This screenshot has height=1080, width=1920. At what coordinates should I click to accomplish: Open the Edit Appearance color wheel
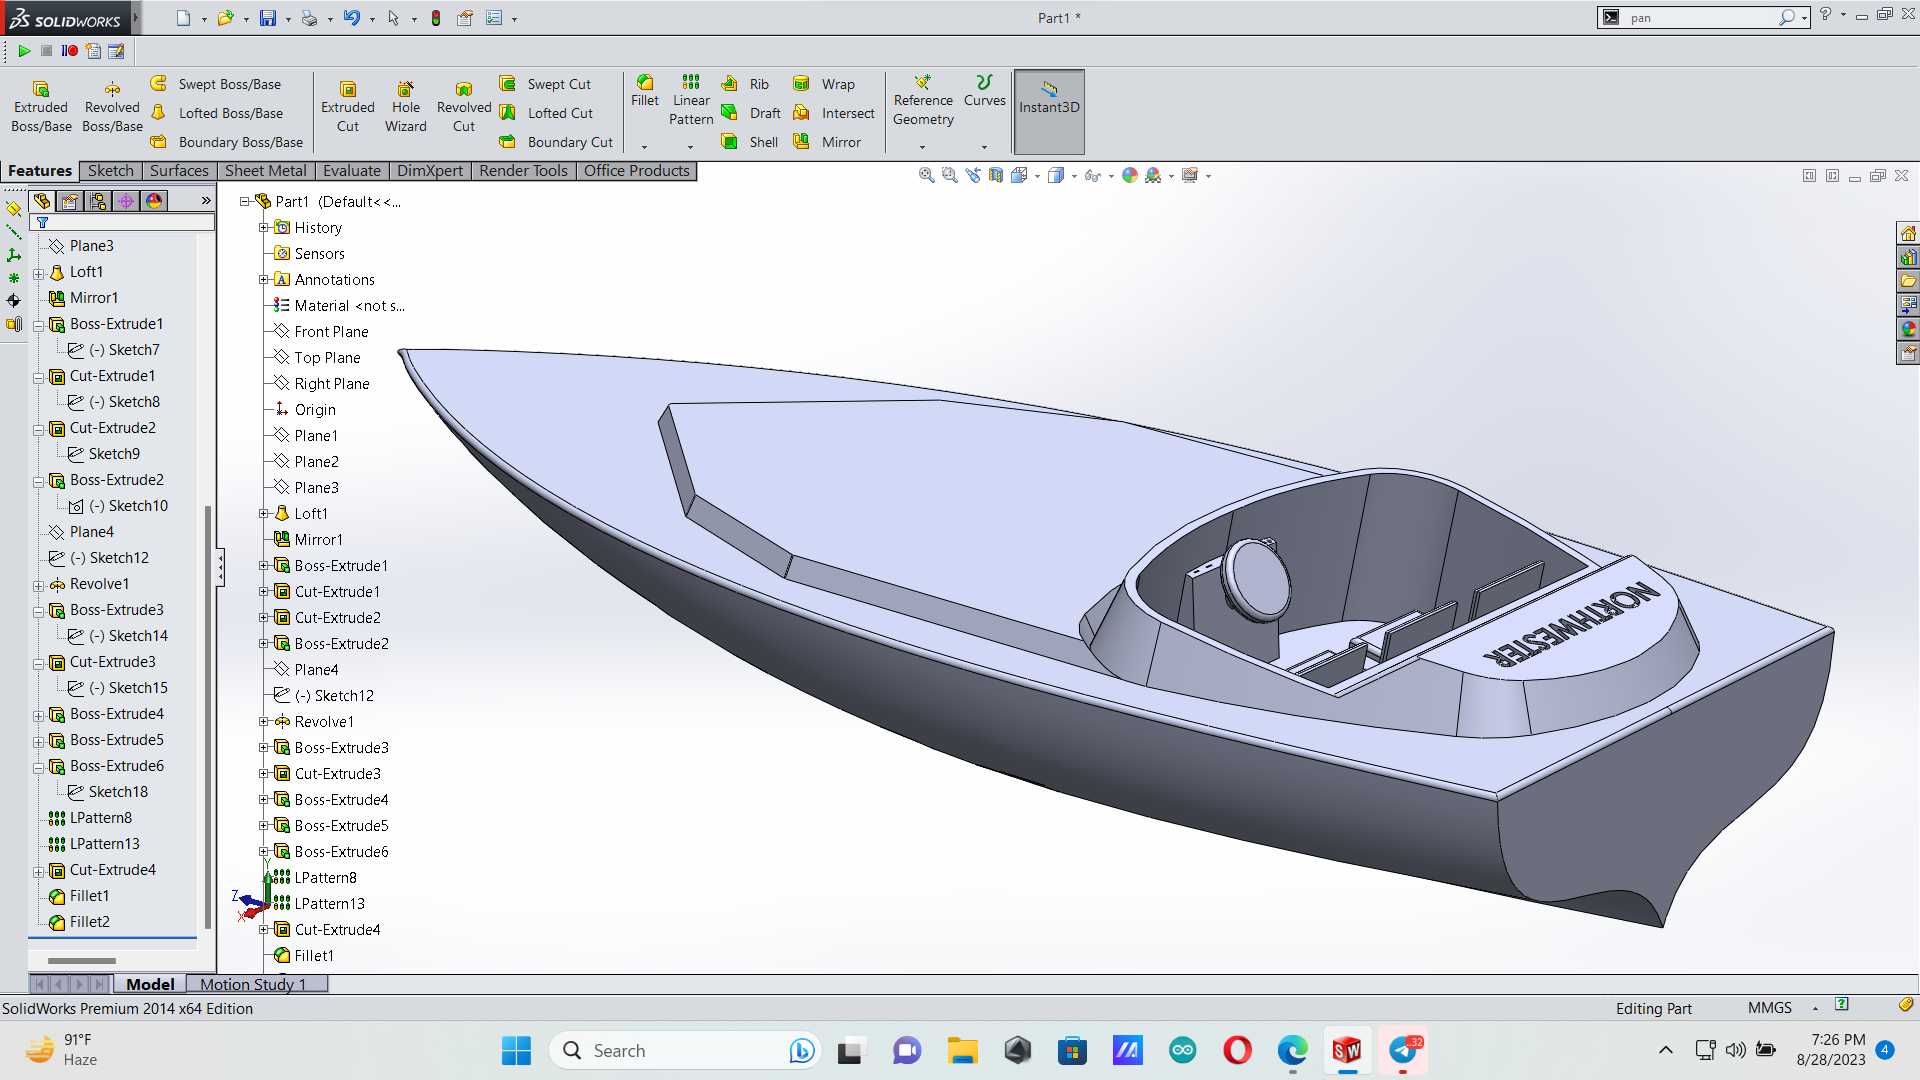pos(1129,176)
